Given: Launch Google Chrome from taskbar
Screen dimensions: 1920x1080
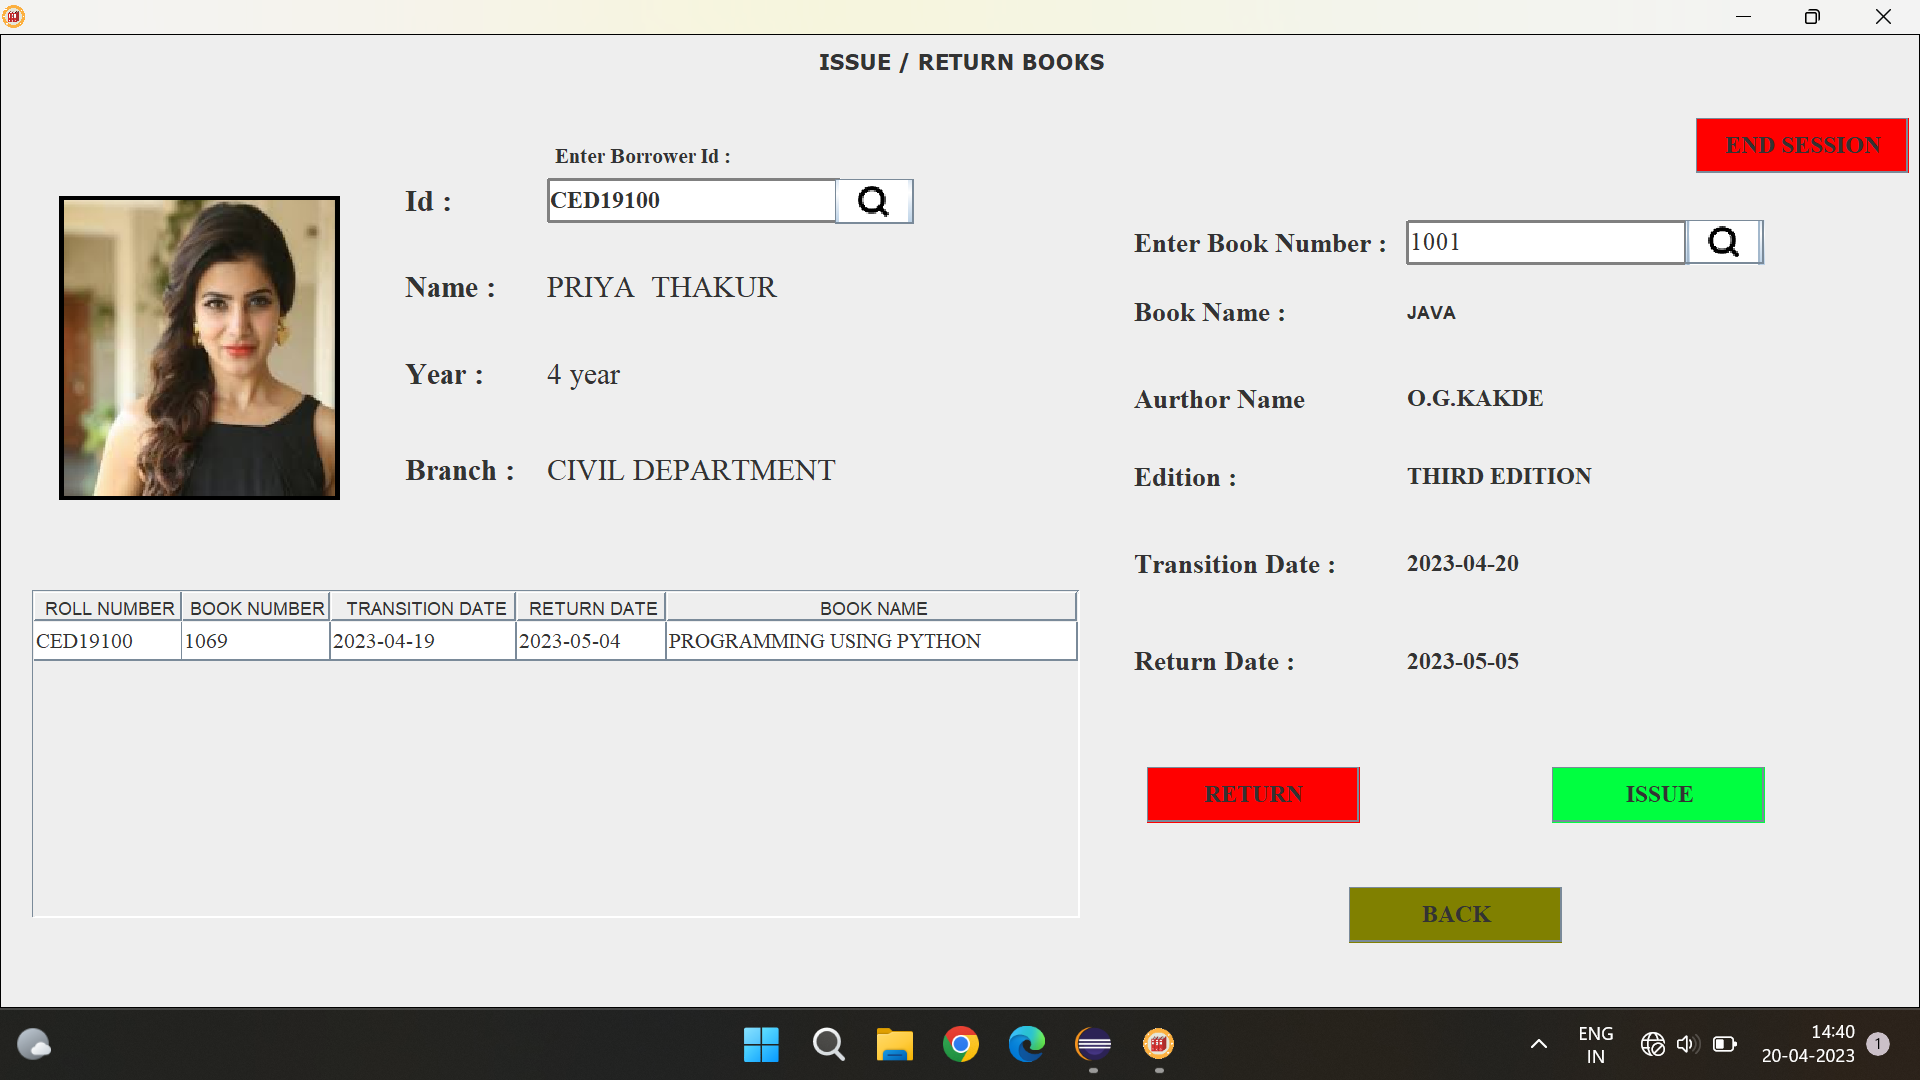Looking at the screenshot, I should pyautogui.click(x=960, y=1045).
